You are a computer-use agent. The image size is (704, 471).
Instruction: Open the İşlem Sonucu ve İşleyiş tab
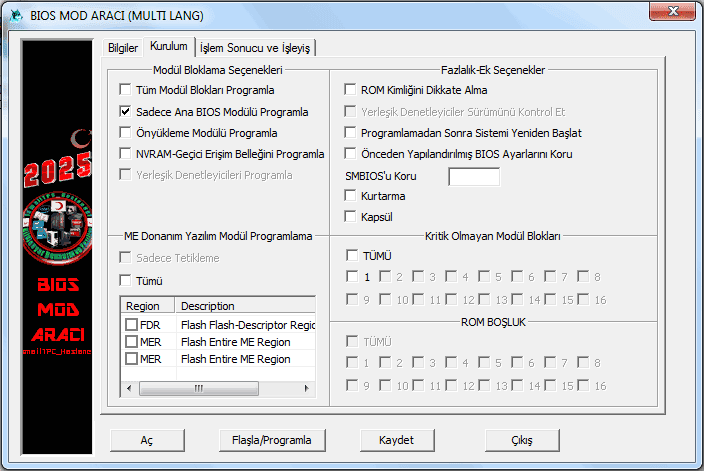point(257,48)
